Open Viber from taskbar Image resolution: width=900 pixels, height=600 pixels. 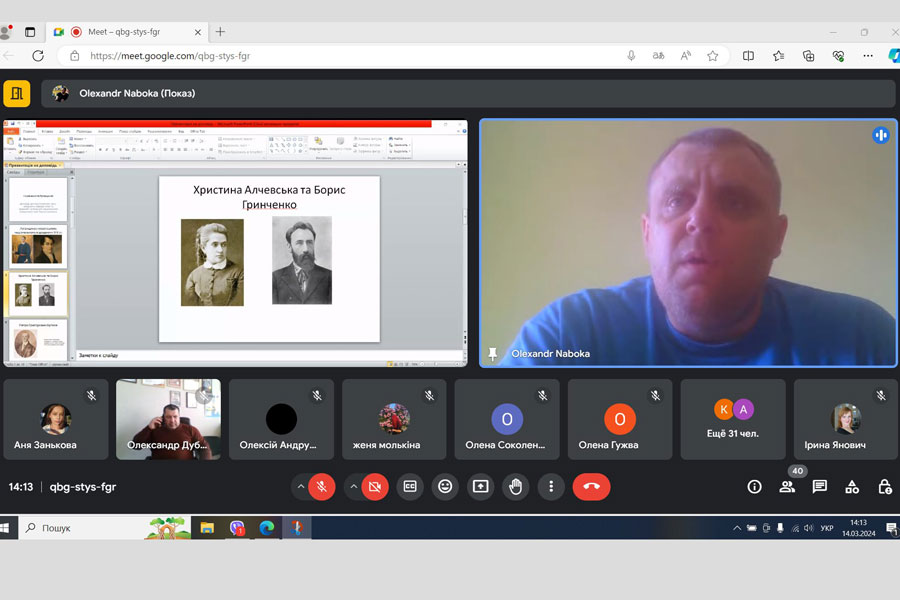click(237, 528)
